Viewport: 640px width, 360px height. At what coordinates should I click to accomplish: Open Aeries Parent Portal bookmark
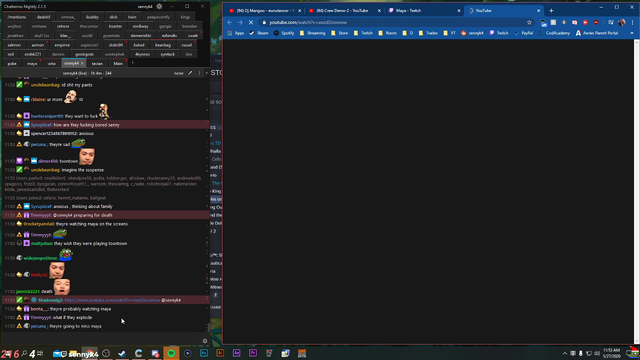pos(597,33)
